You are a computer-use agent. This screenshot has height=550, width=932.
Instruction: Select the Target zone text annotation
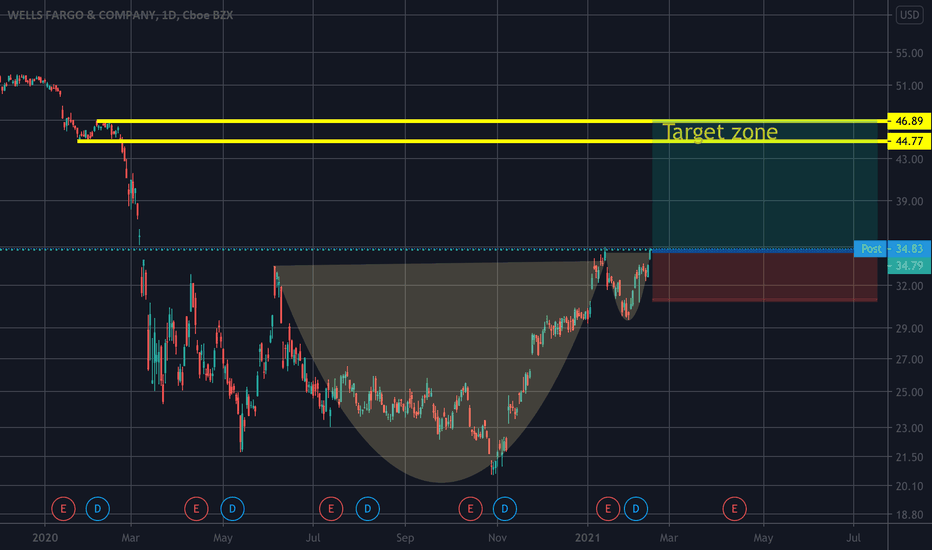720,132
